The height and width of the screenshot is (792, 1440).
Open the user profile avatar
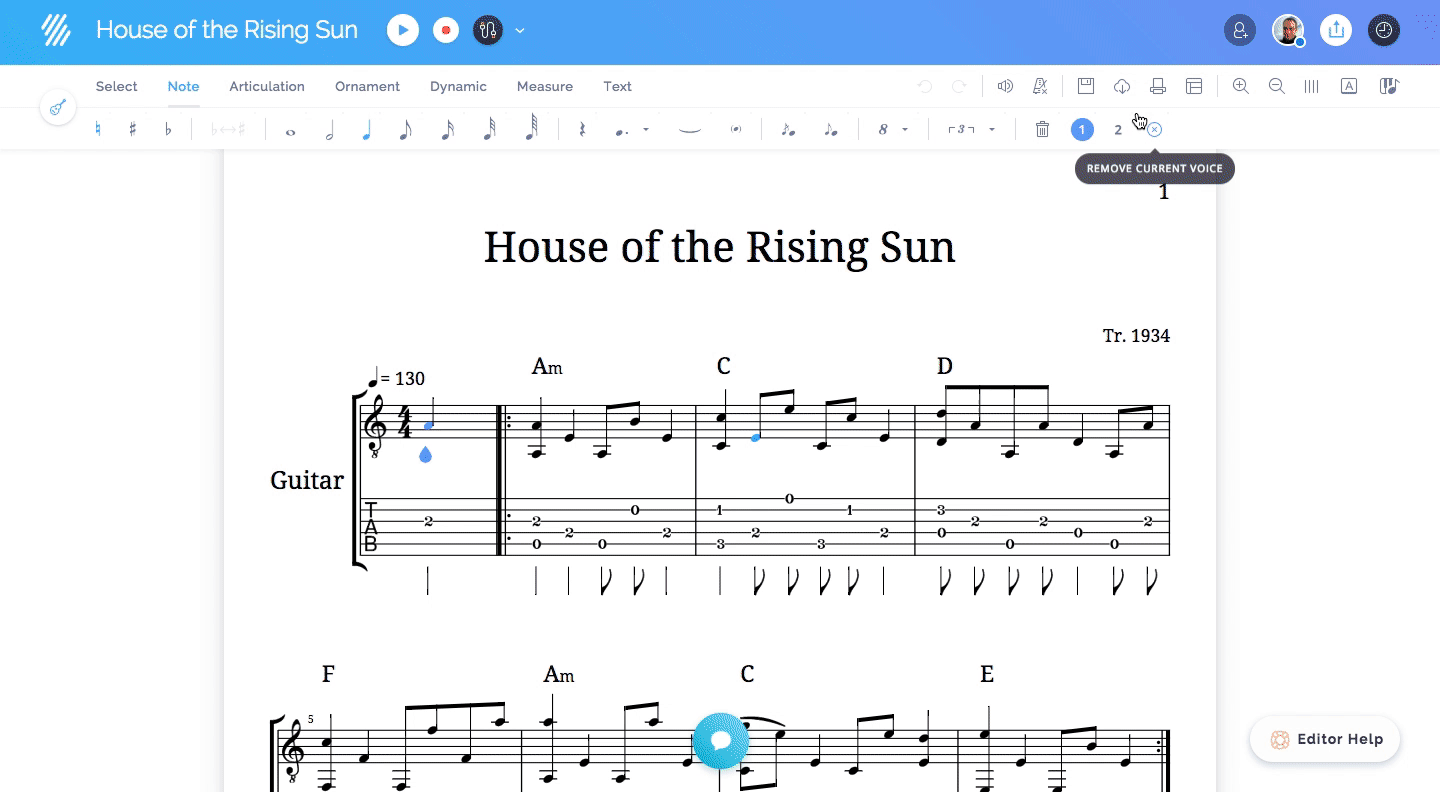pyautogui.click(x=1288, y=30)
